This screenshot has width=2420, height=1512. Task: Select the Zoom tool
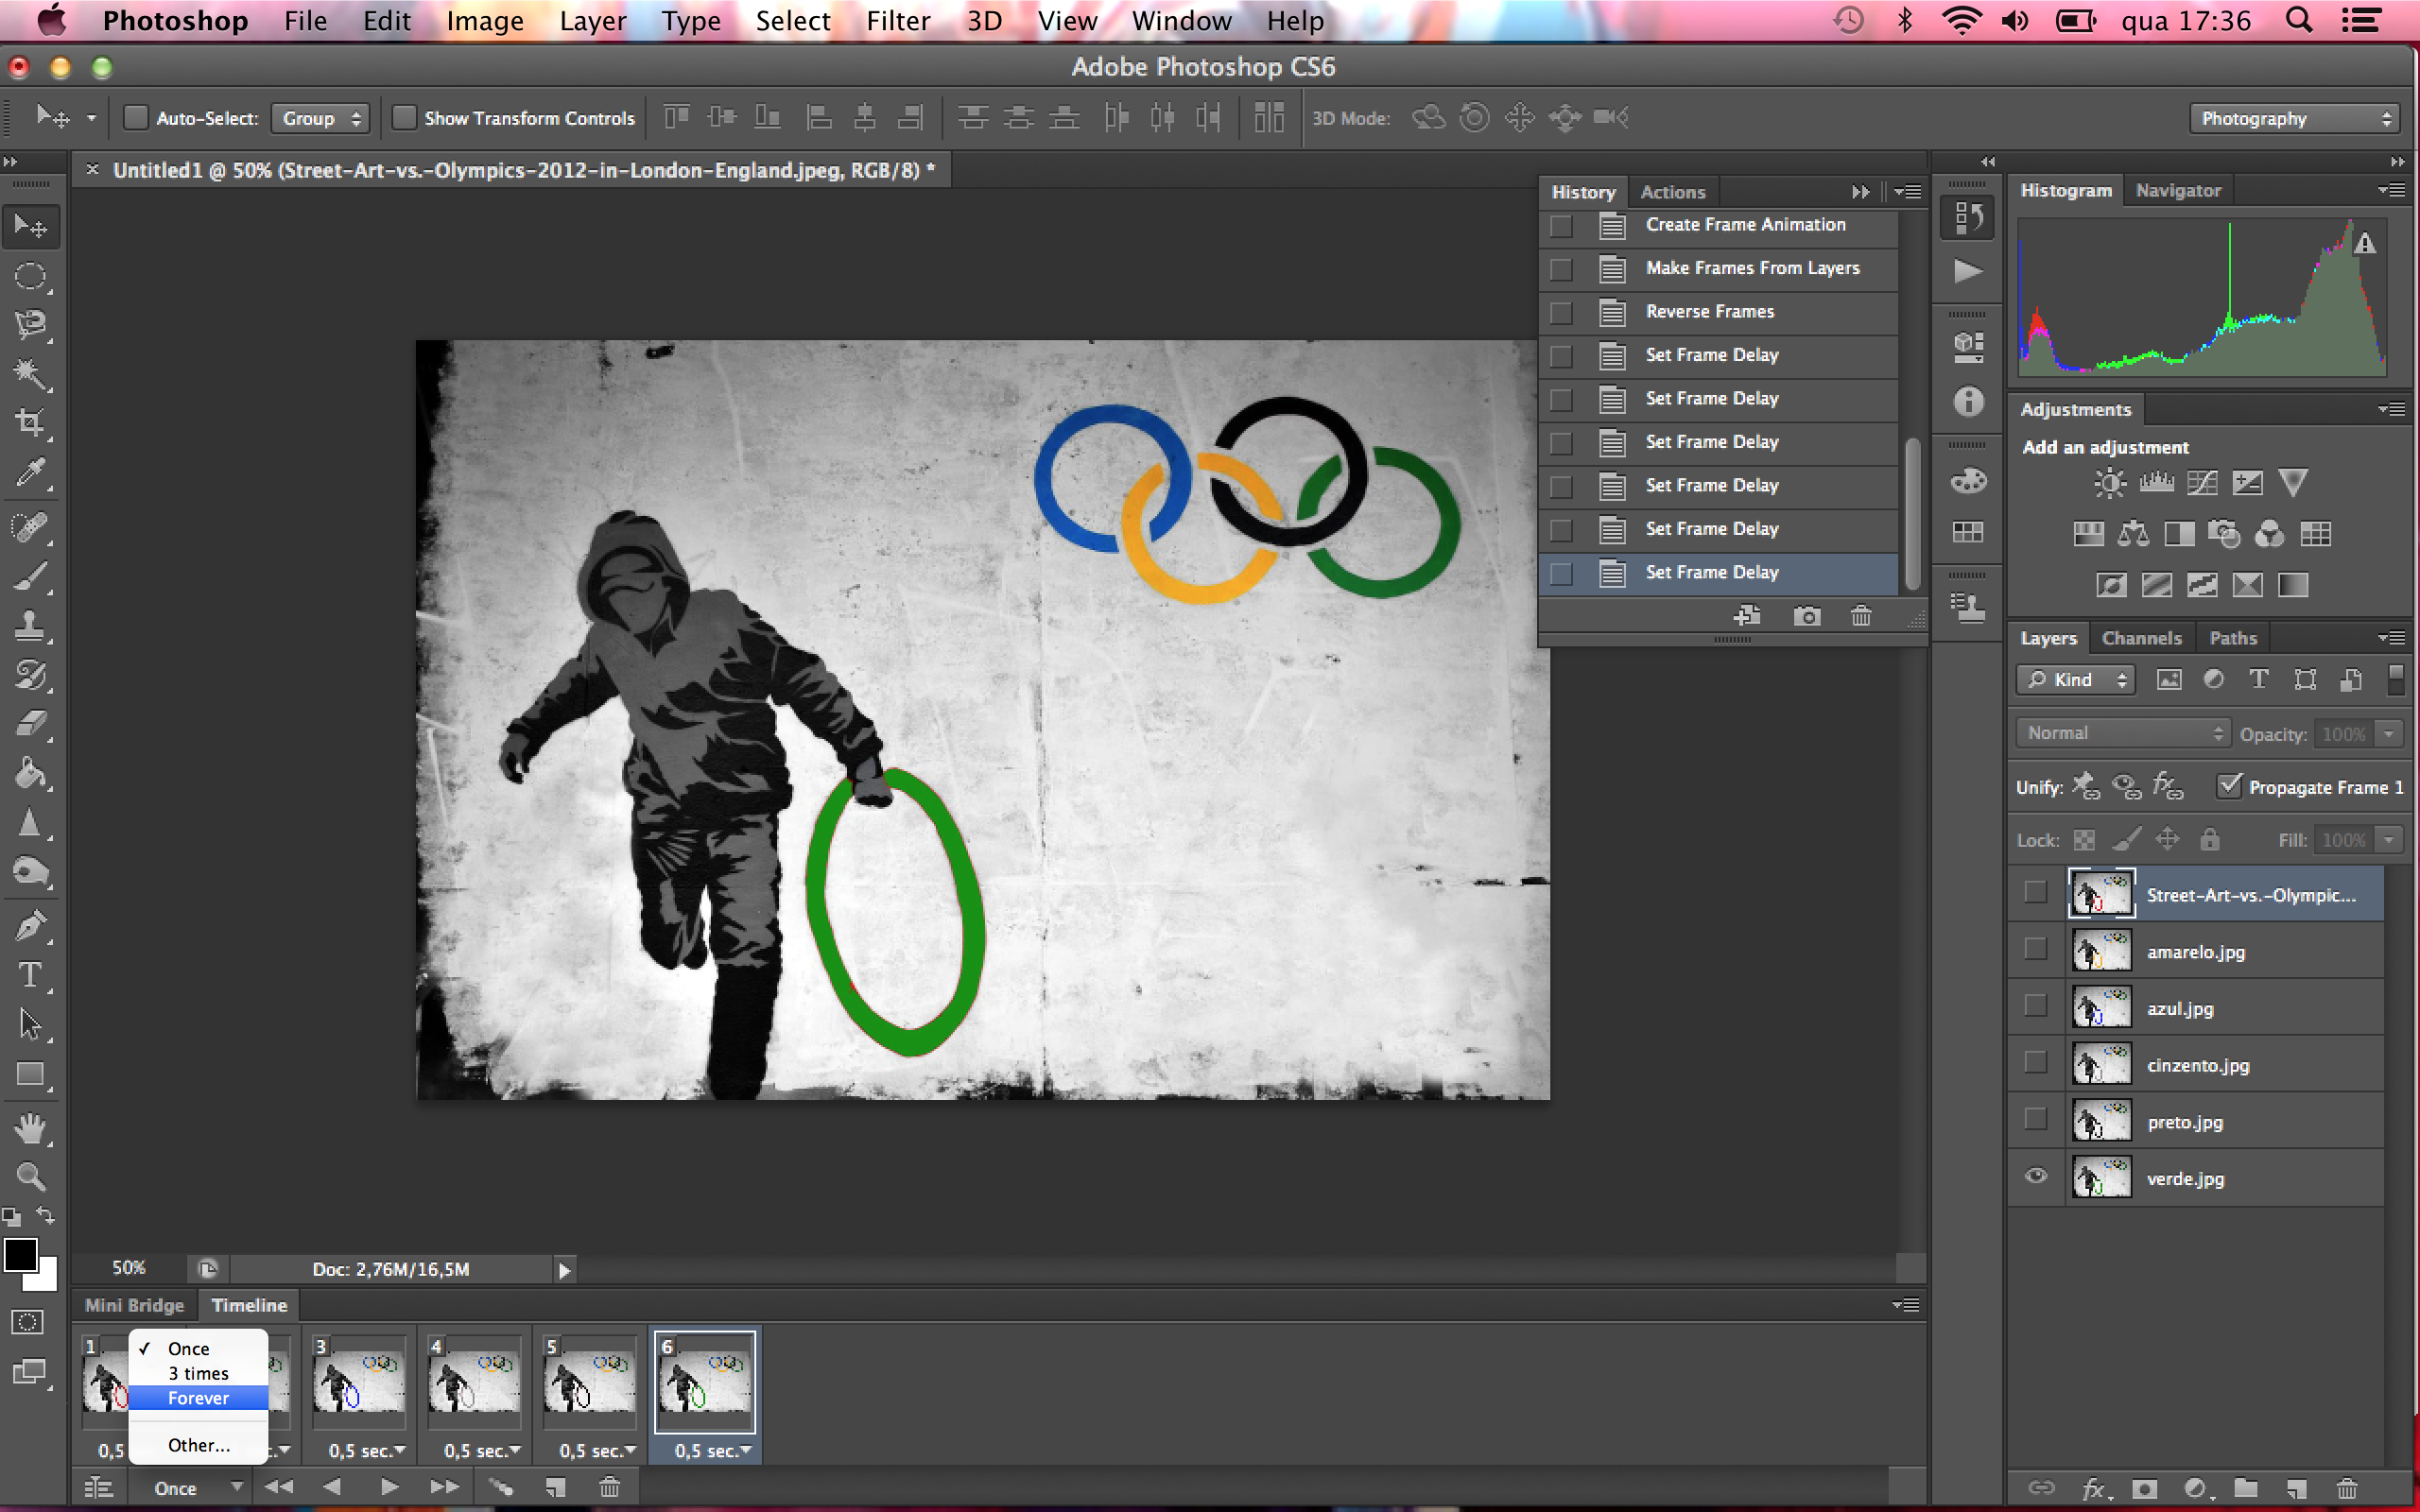point(30,1177)
